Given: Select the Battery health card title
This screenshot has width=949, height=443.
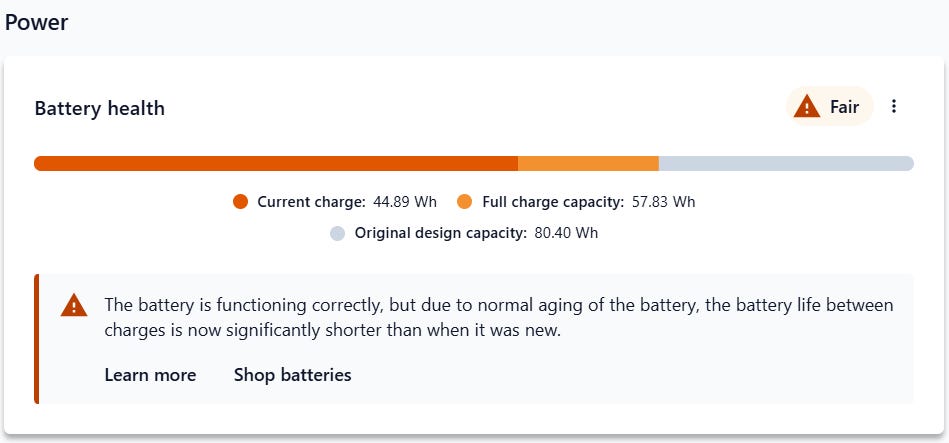Looking at the screenshot, I should point(99,108).
